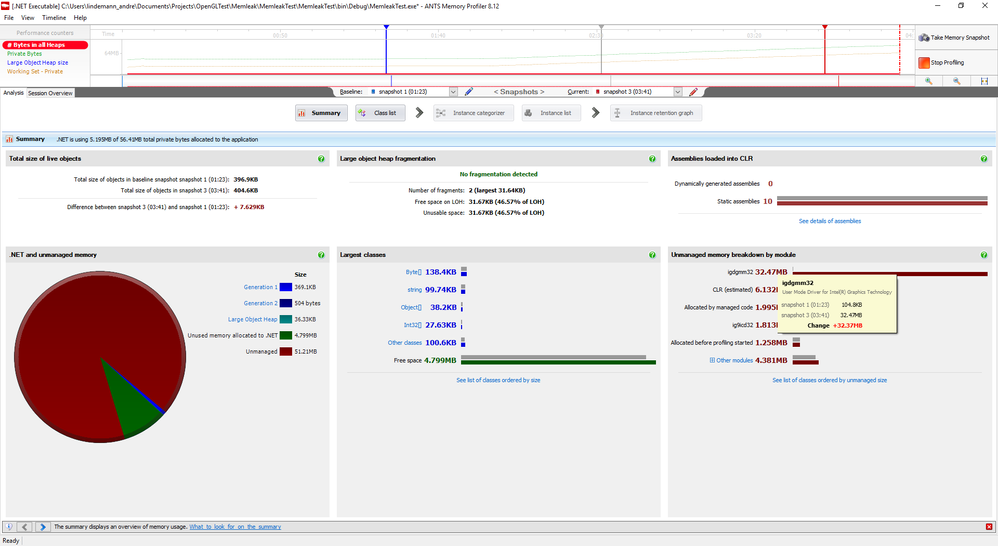Open the Byte[] class link

pyautogui.click(x=413, y=272)
